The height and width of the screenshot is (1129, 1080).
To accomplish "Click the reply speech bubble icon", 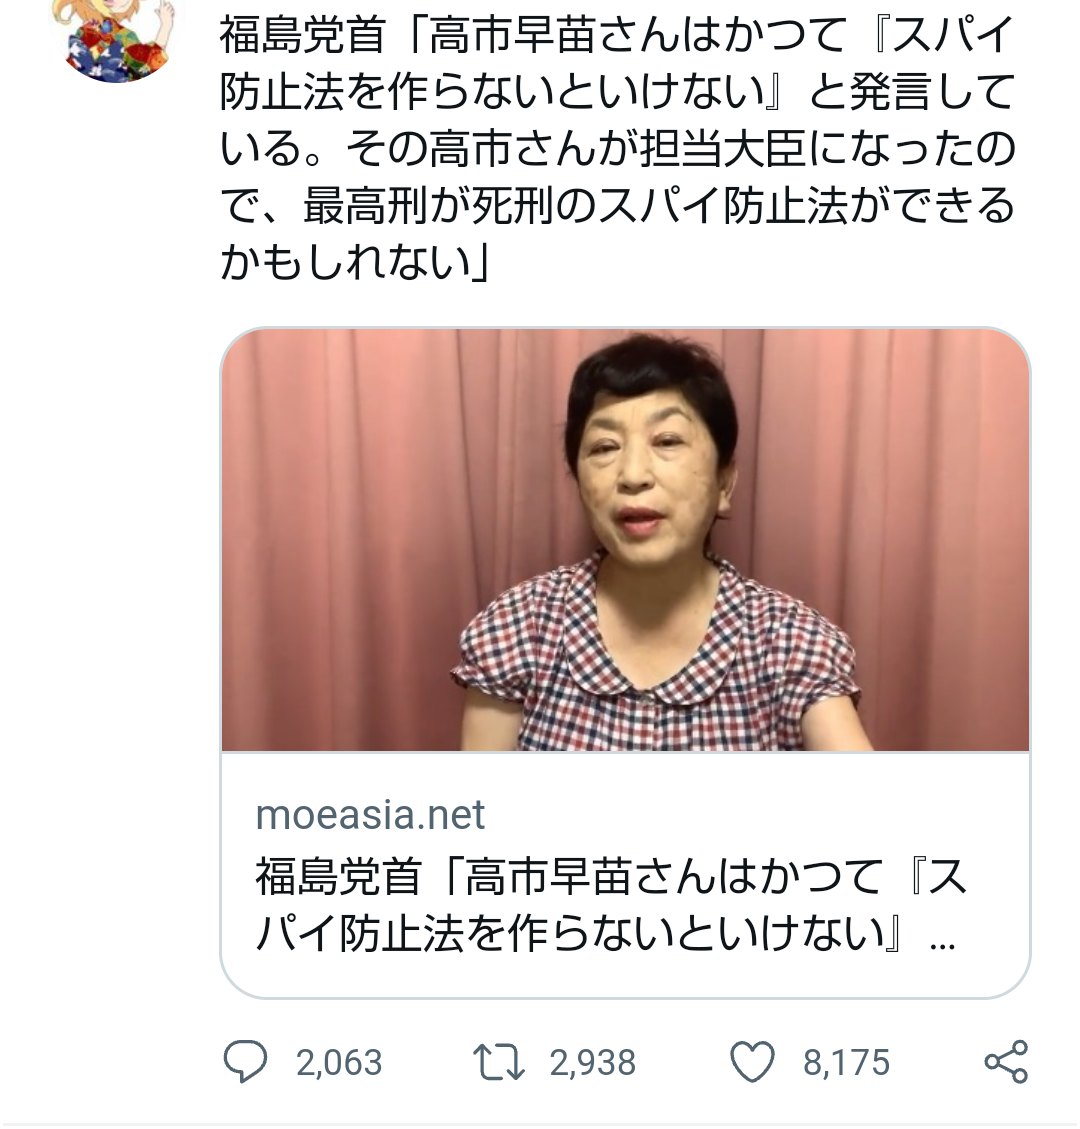I will pos(246,1061).
